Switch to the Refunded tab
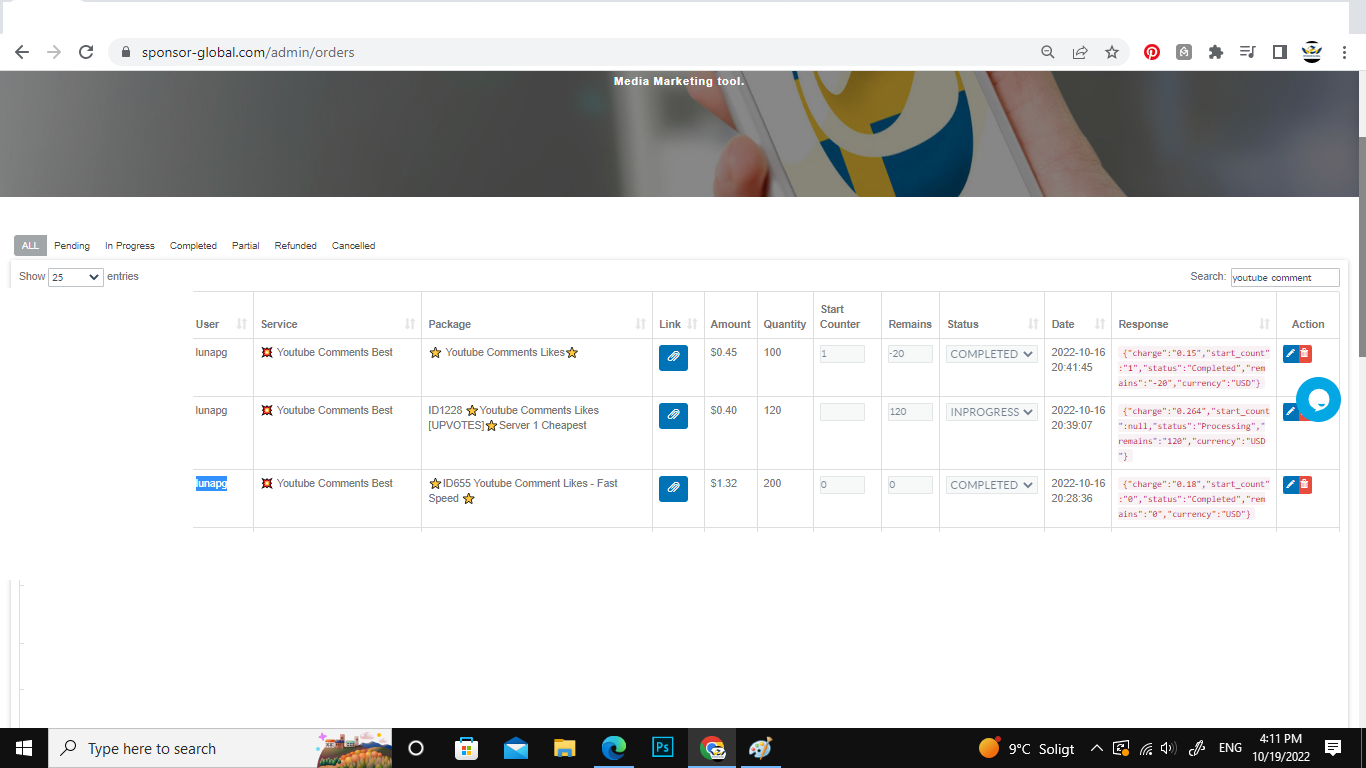Screen dimensions: 1366x768 coord(296,246)
